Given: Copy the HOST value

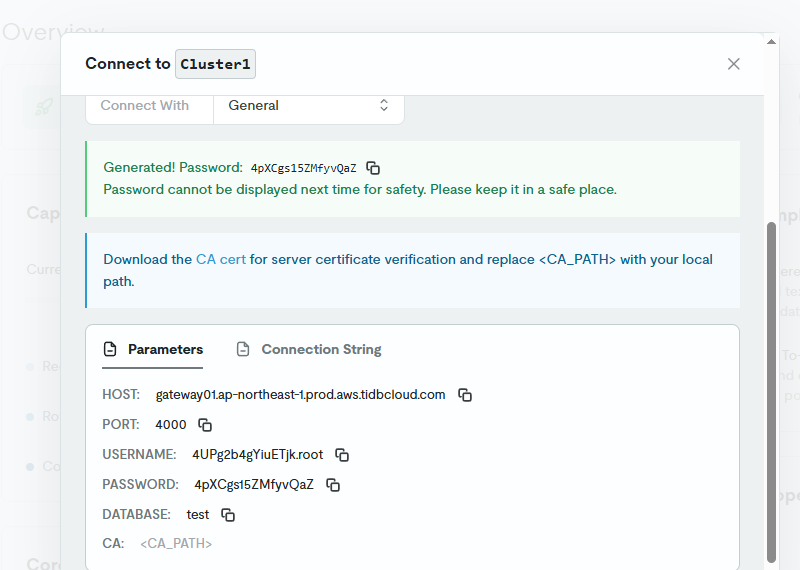Looking at the screenshot, I should click(465, 395).
